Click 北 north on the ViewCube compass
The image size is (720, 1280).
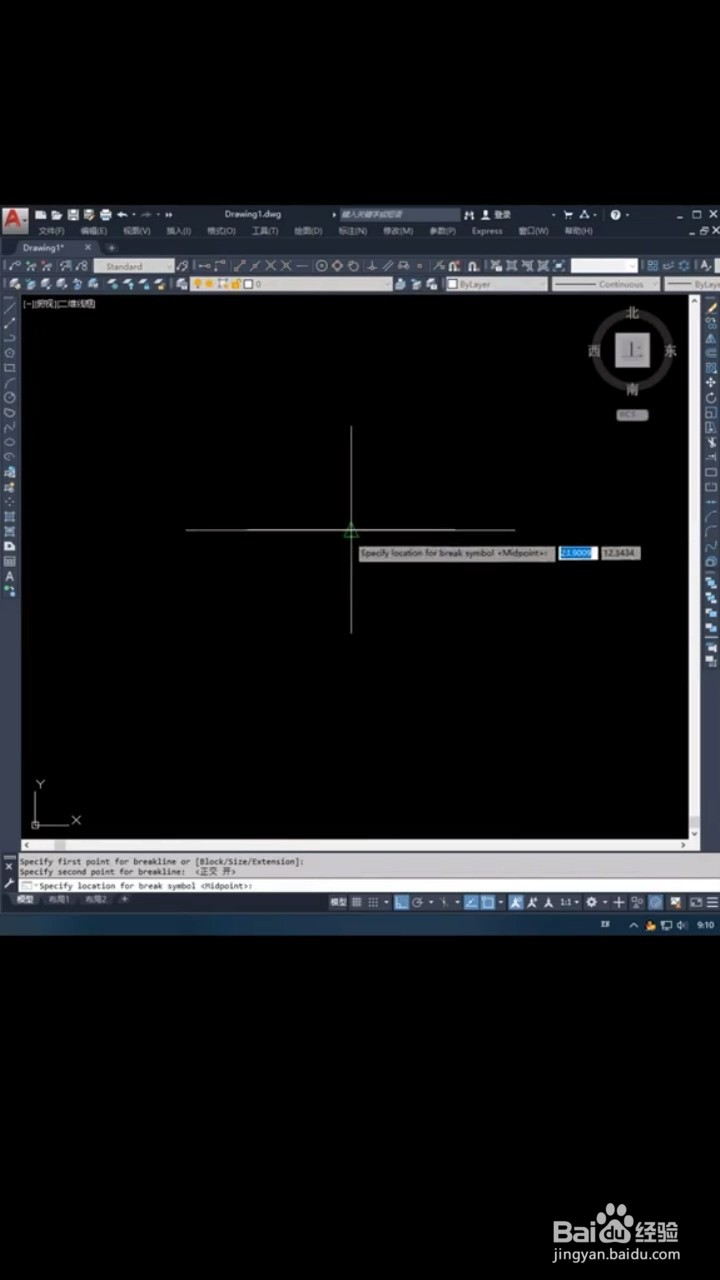point(632,313)
